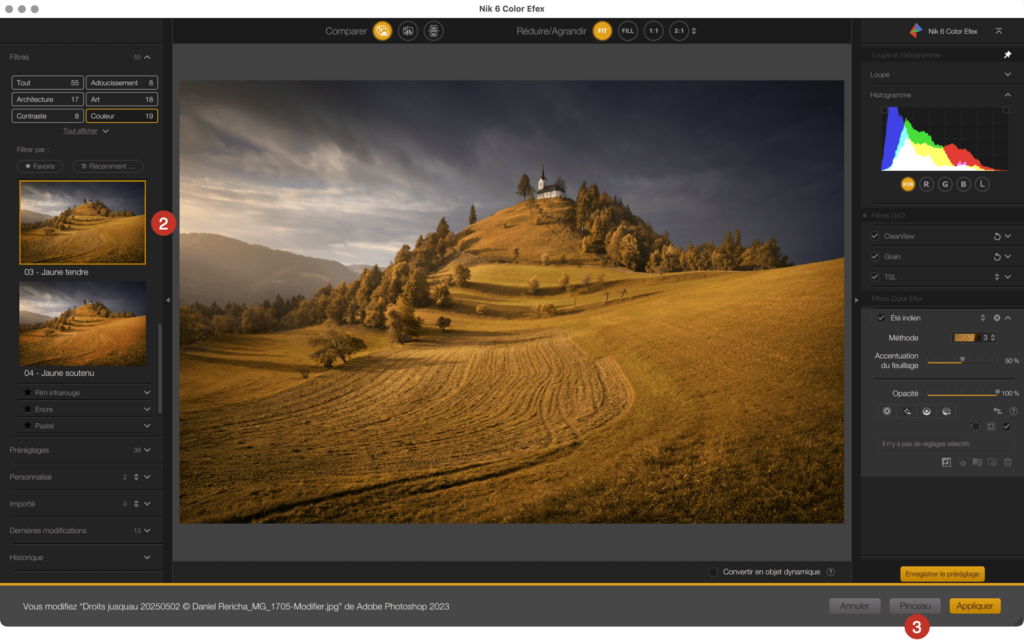Collapse the Histogramme panel
The width and height of the screenshot is (1024, 640).
coord(1008,95)
